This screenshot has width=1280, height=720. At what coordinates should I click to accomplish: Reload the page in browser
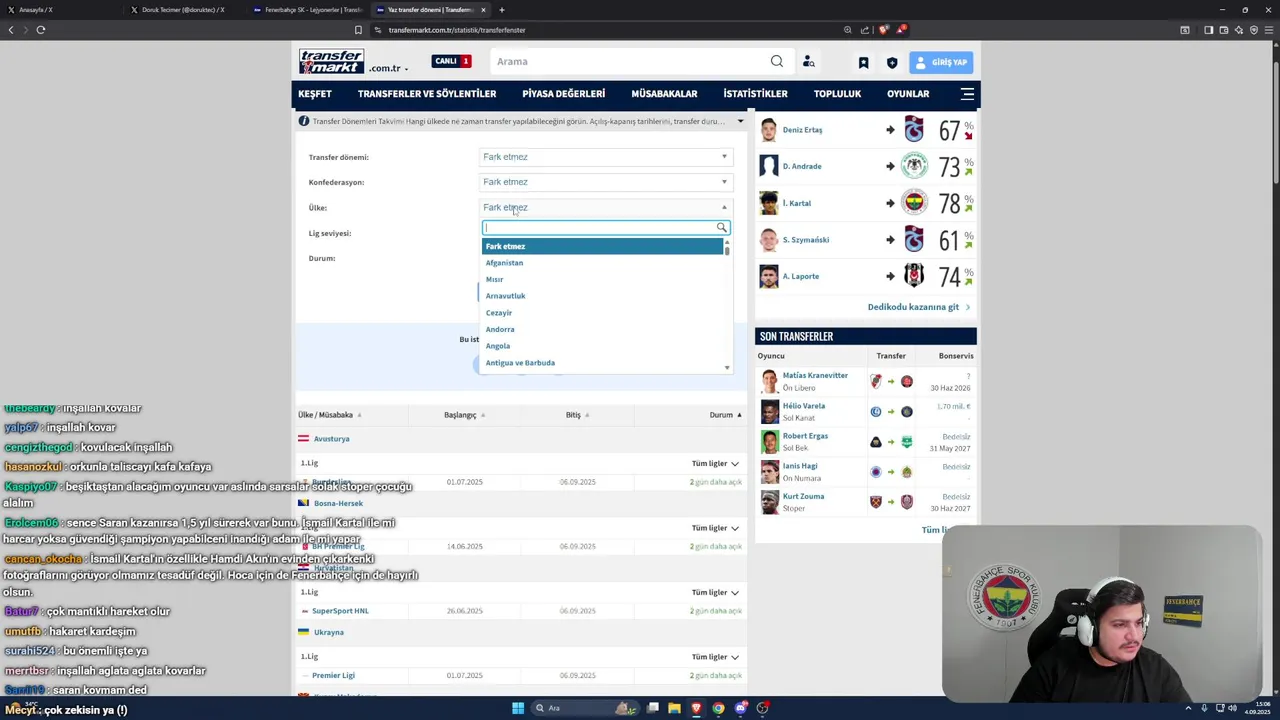tap(41, 30)
